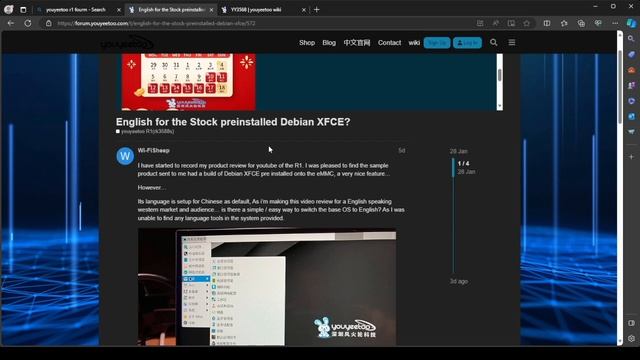Open the forum hamburger menu
The image size is (640, 360).
512,42
